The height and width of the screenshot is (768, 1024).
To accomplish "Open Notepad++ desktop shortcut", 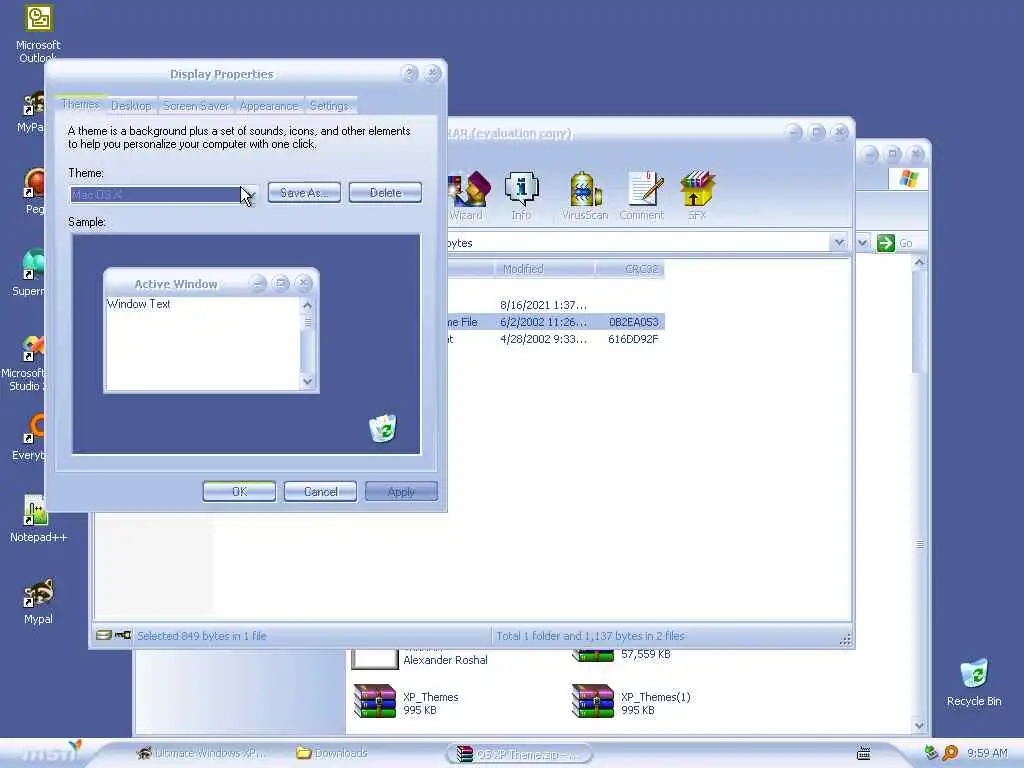I will [38, 519].
